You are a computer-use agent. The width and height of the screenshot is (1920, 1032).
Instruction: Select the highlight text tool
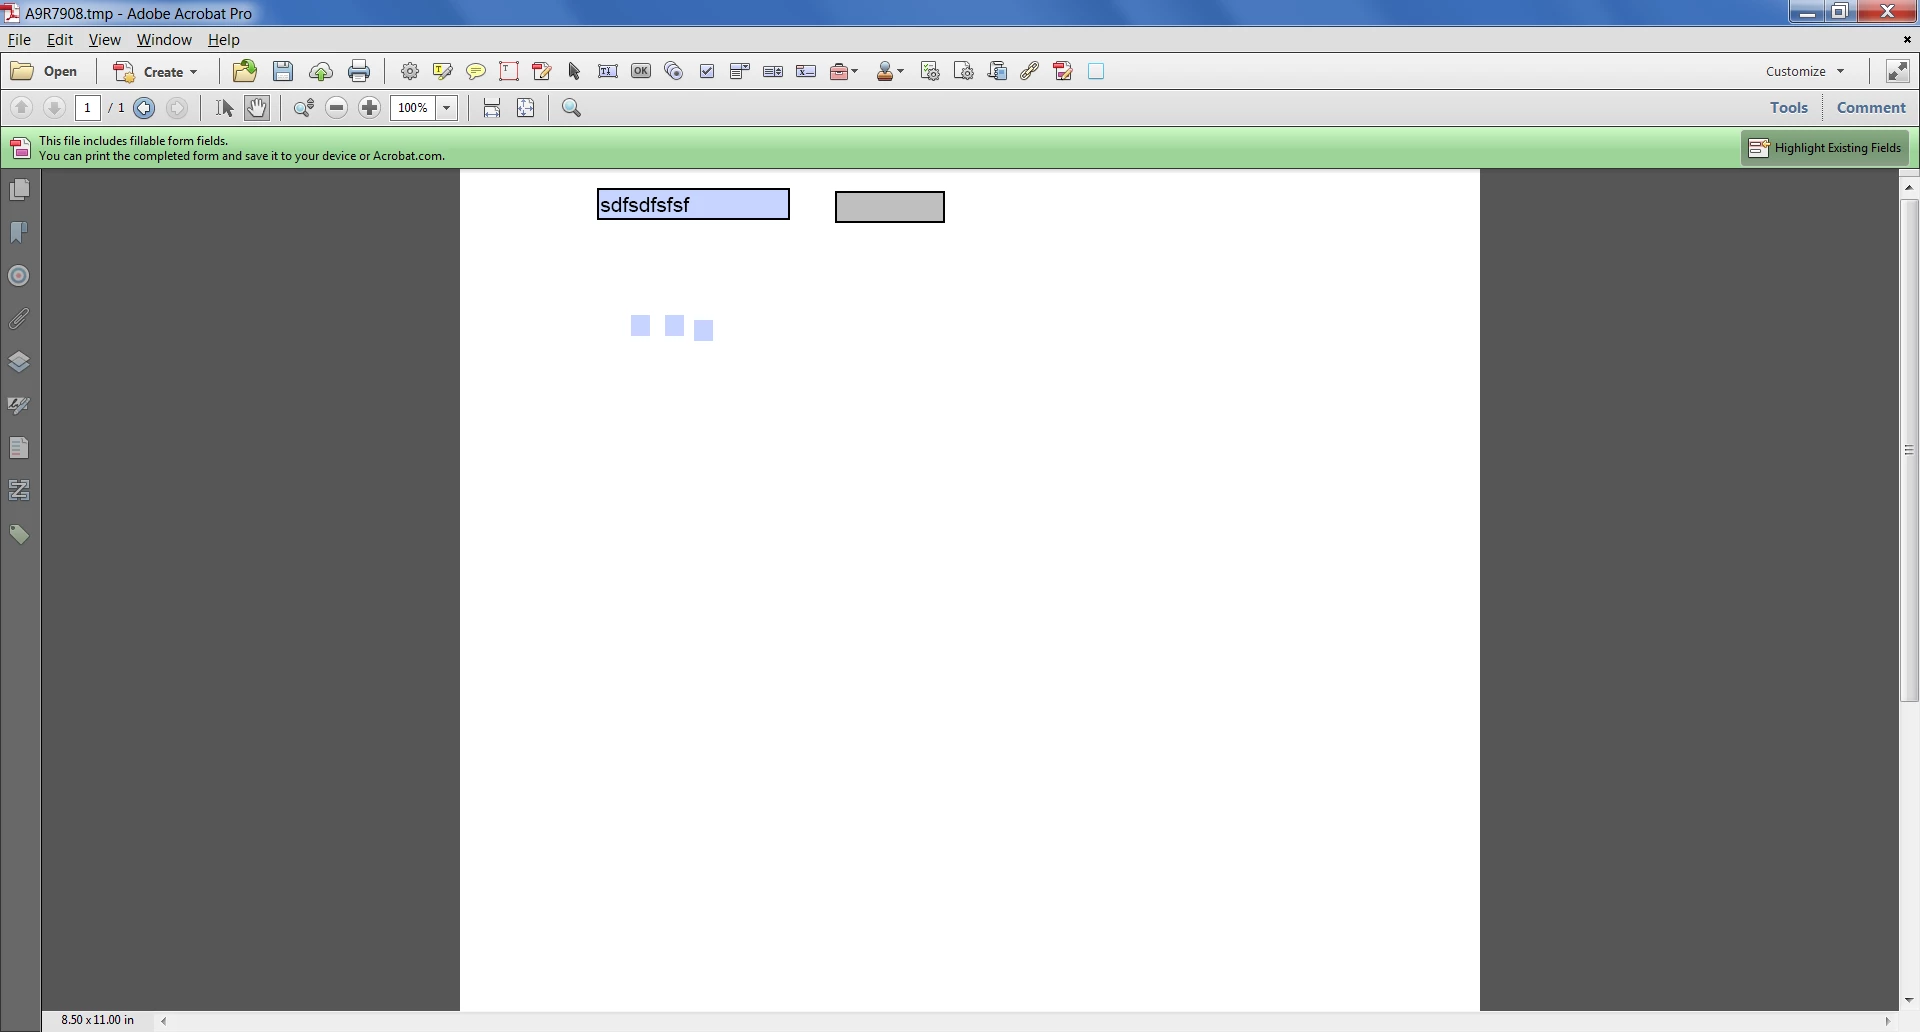pyautogui.click(x=443, y=71)
